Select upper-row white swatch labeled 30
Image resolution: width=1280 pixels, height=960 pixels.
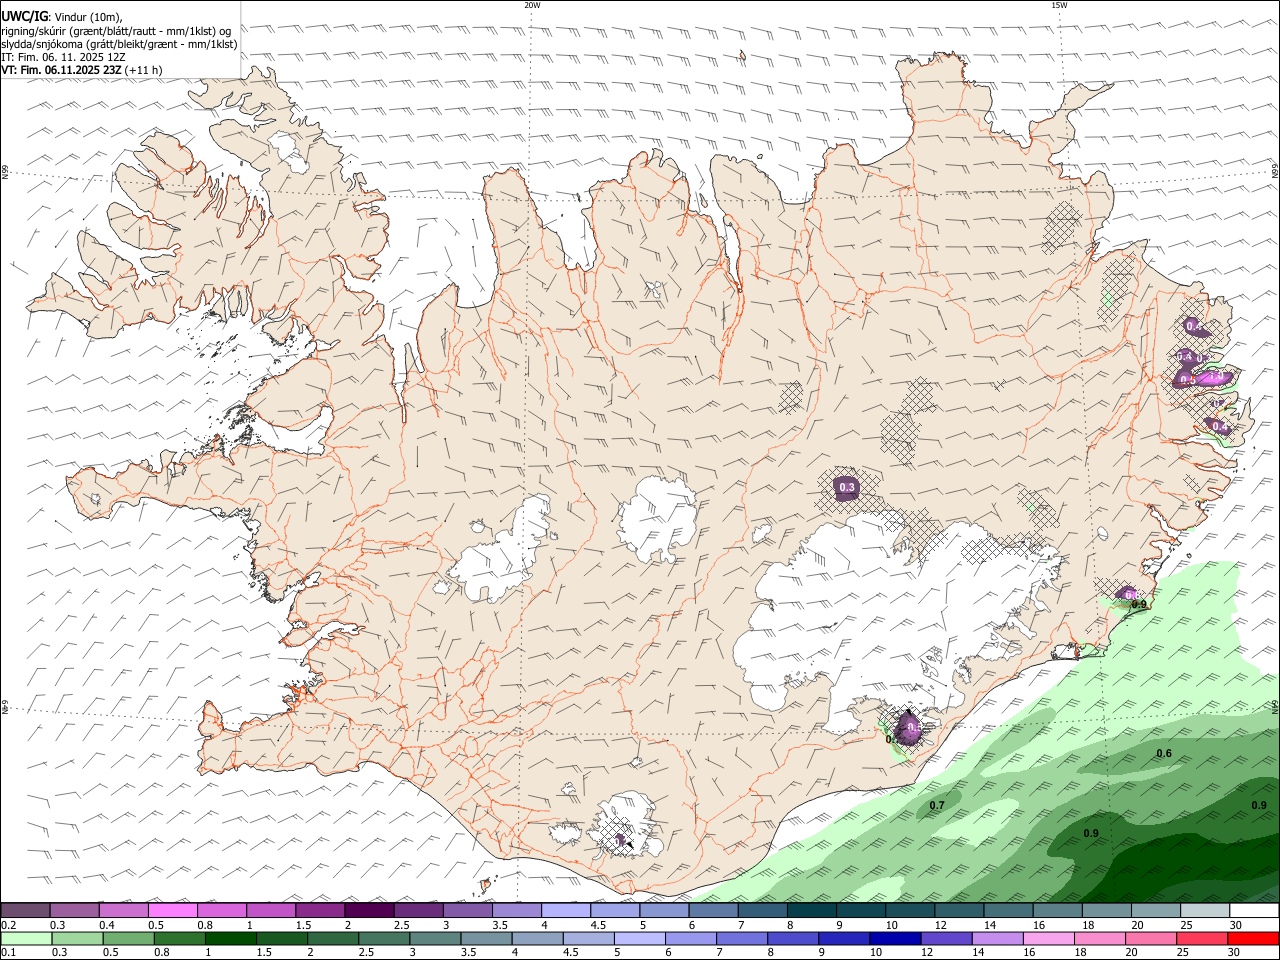click(x=1254, y=910)
